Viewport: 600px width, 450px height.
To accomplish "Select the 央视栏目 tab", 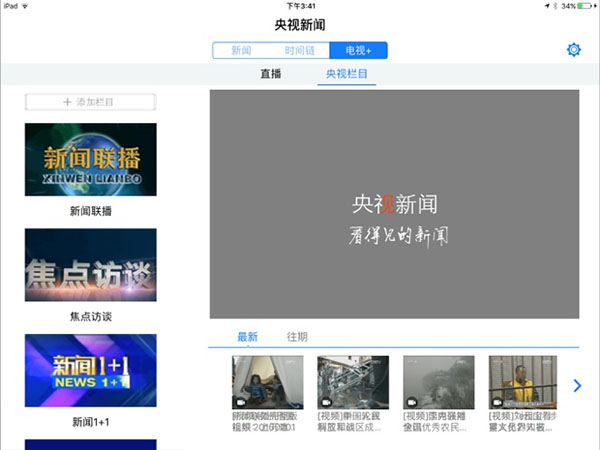I will tap(346, 75).
